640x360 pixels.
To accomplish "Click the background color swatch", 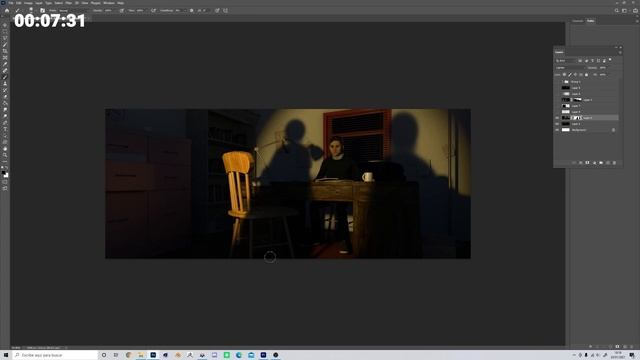I will 6,176.
